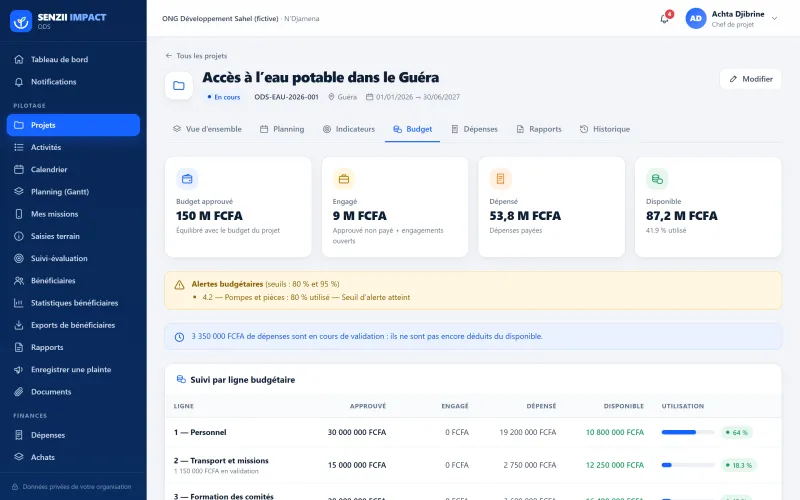
Task: Click the Senzii Impact logo icon
Action: click(21, 21)
